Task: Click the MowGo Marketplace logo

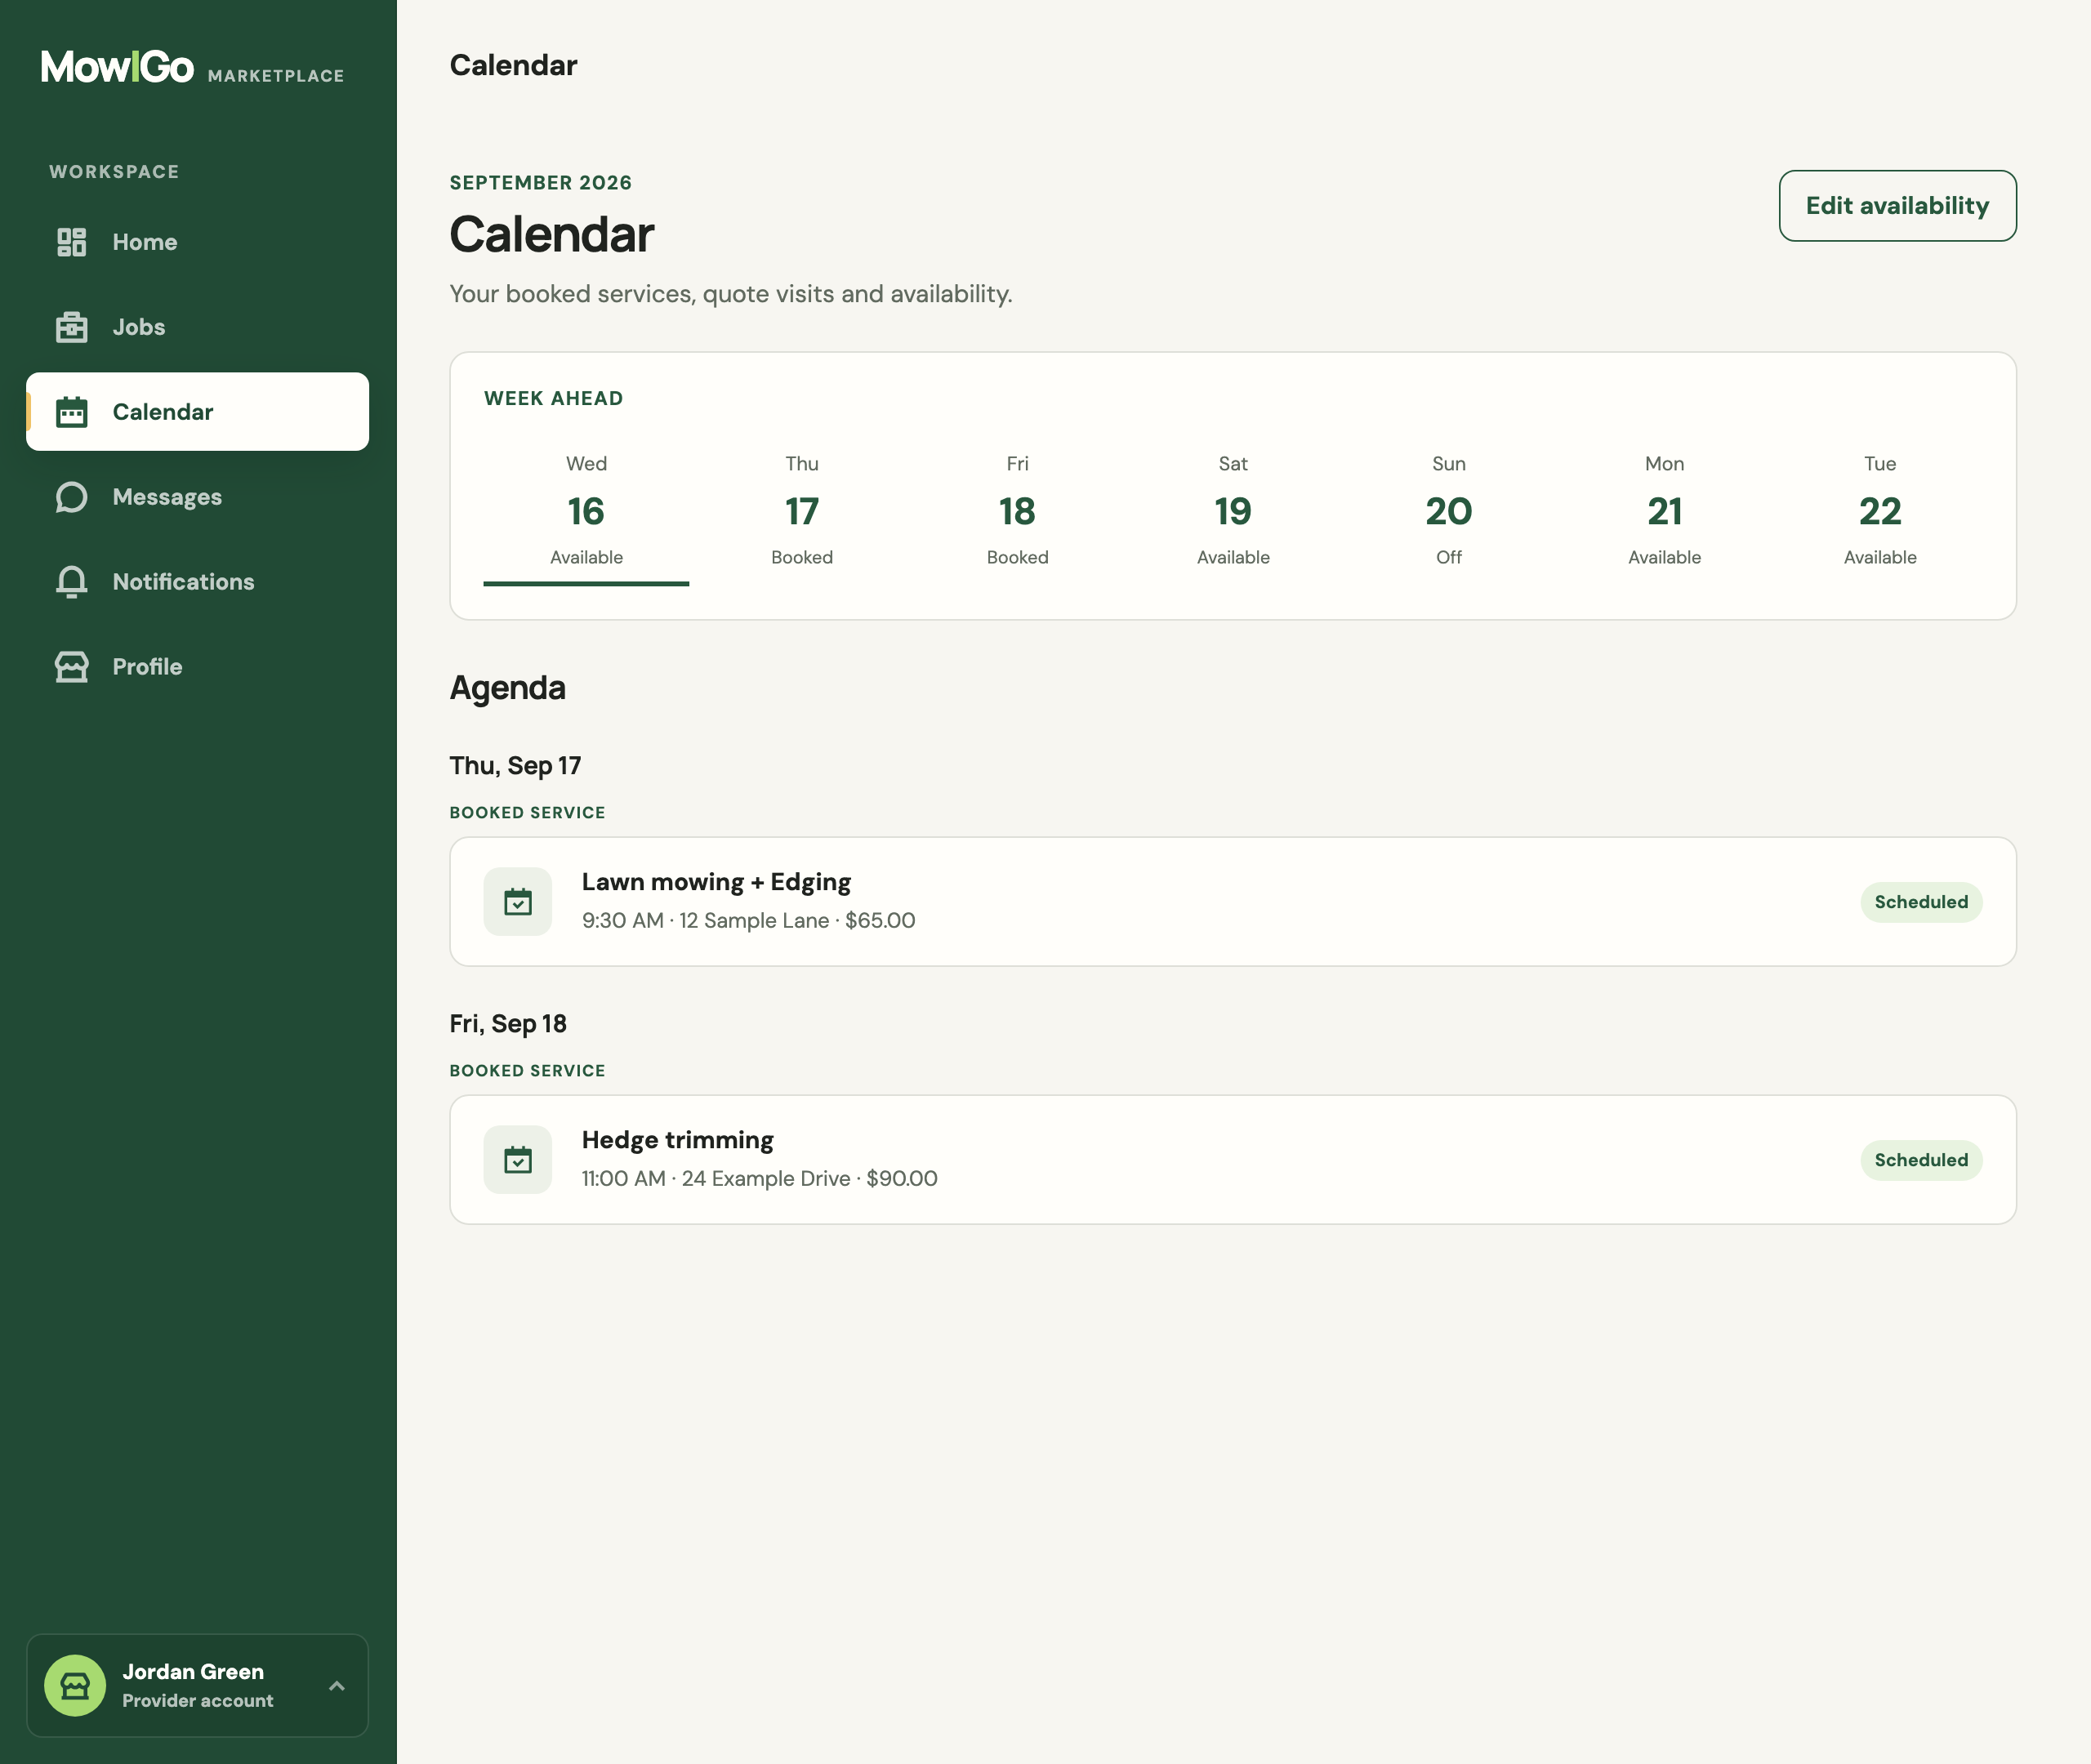Action: tap(192, 68)
